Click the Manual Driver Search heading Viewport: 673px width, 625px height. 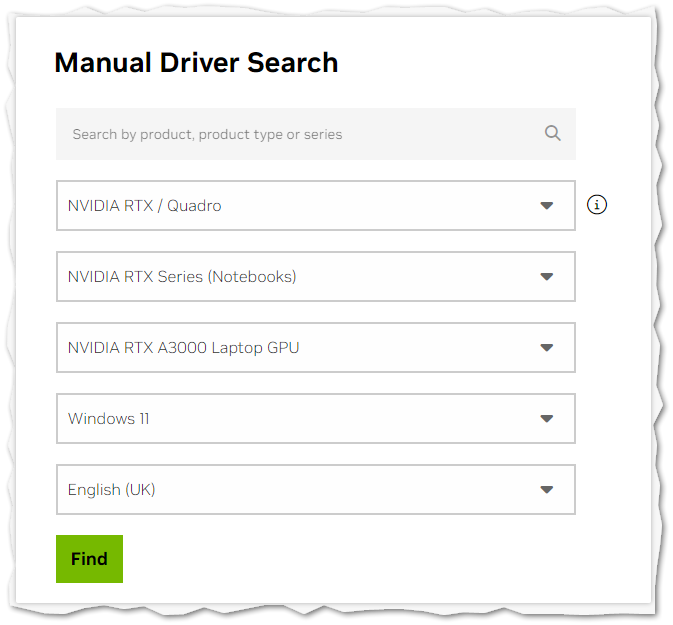click(196, 63)
